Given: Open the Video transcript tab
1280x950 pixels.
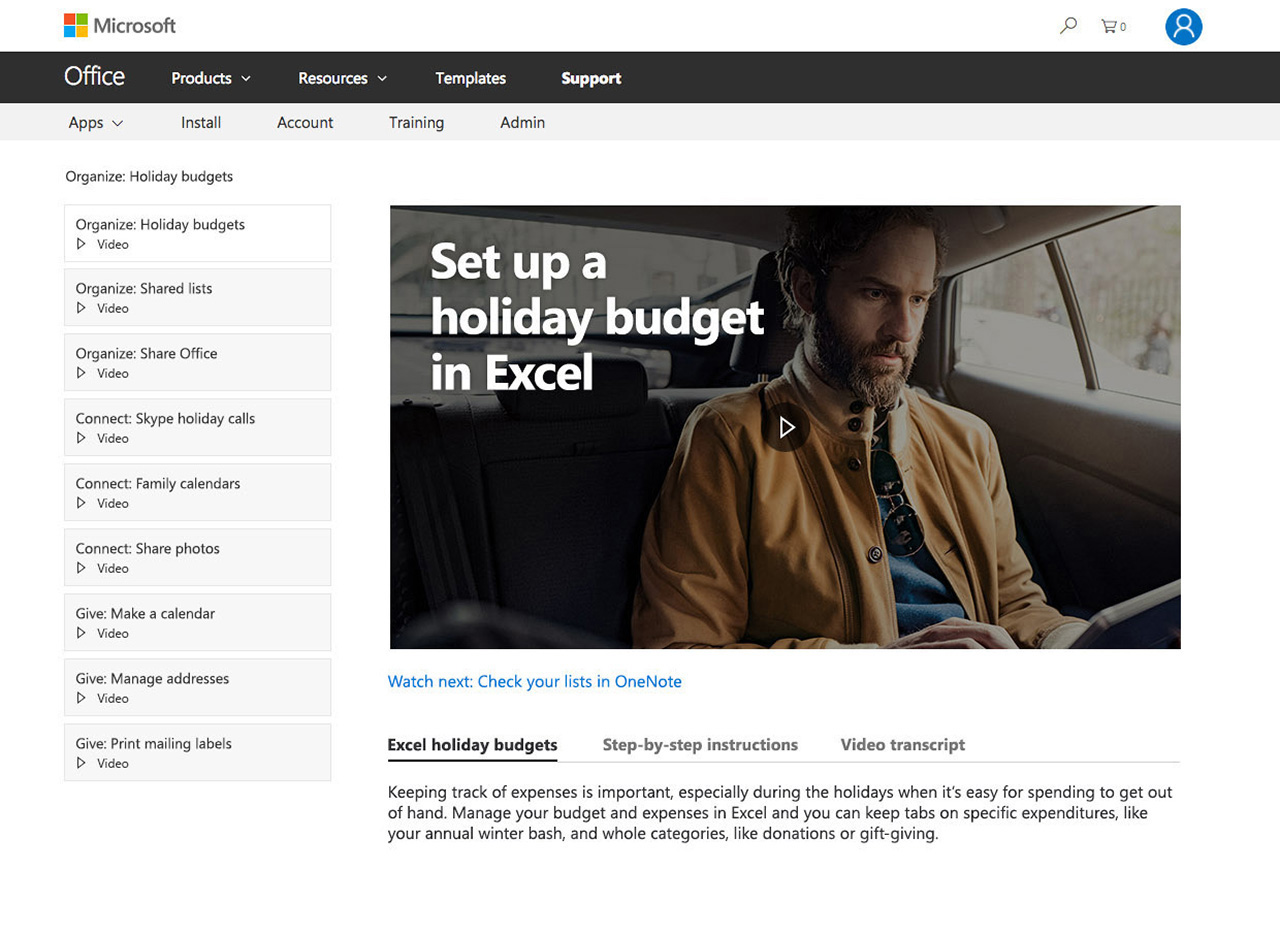Looking at the screenshot, I should pyautogui.click(x=902, y=745).
